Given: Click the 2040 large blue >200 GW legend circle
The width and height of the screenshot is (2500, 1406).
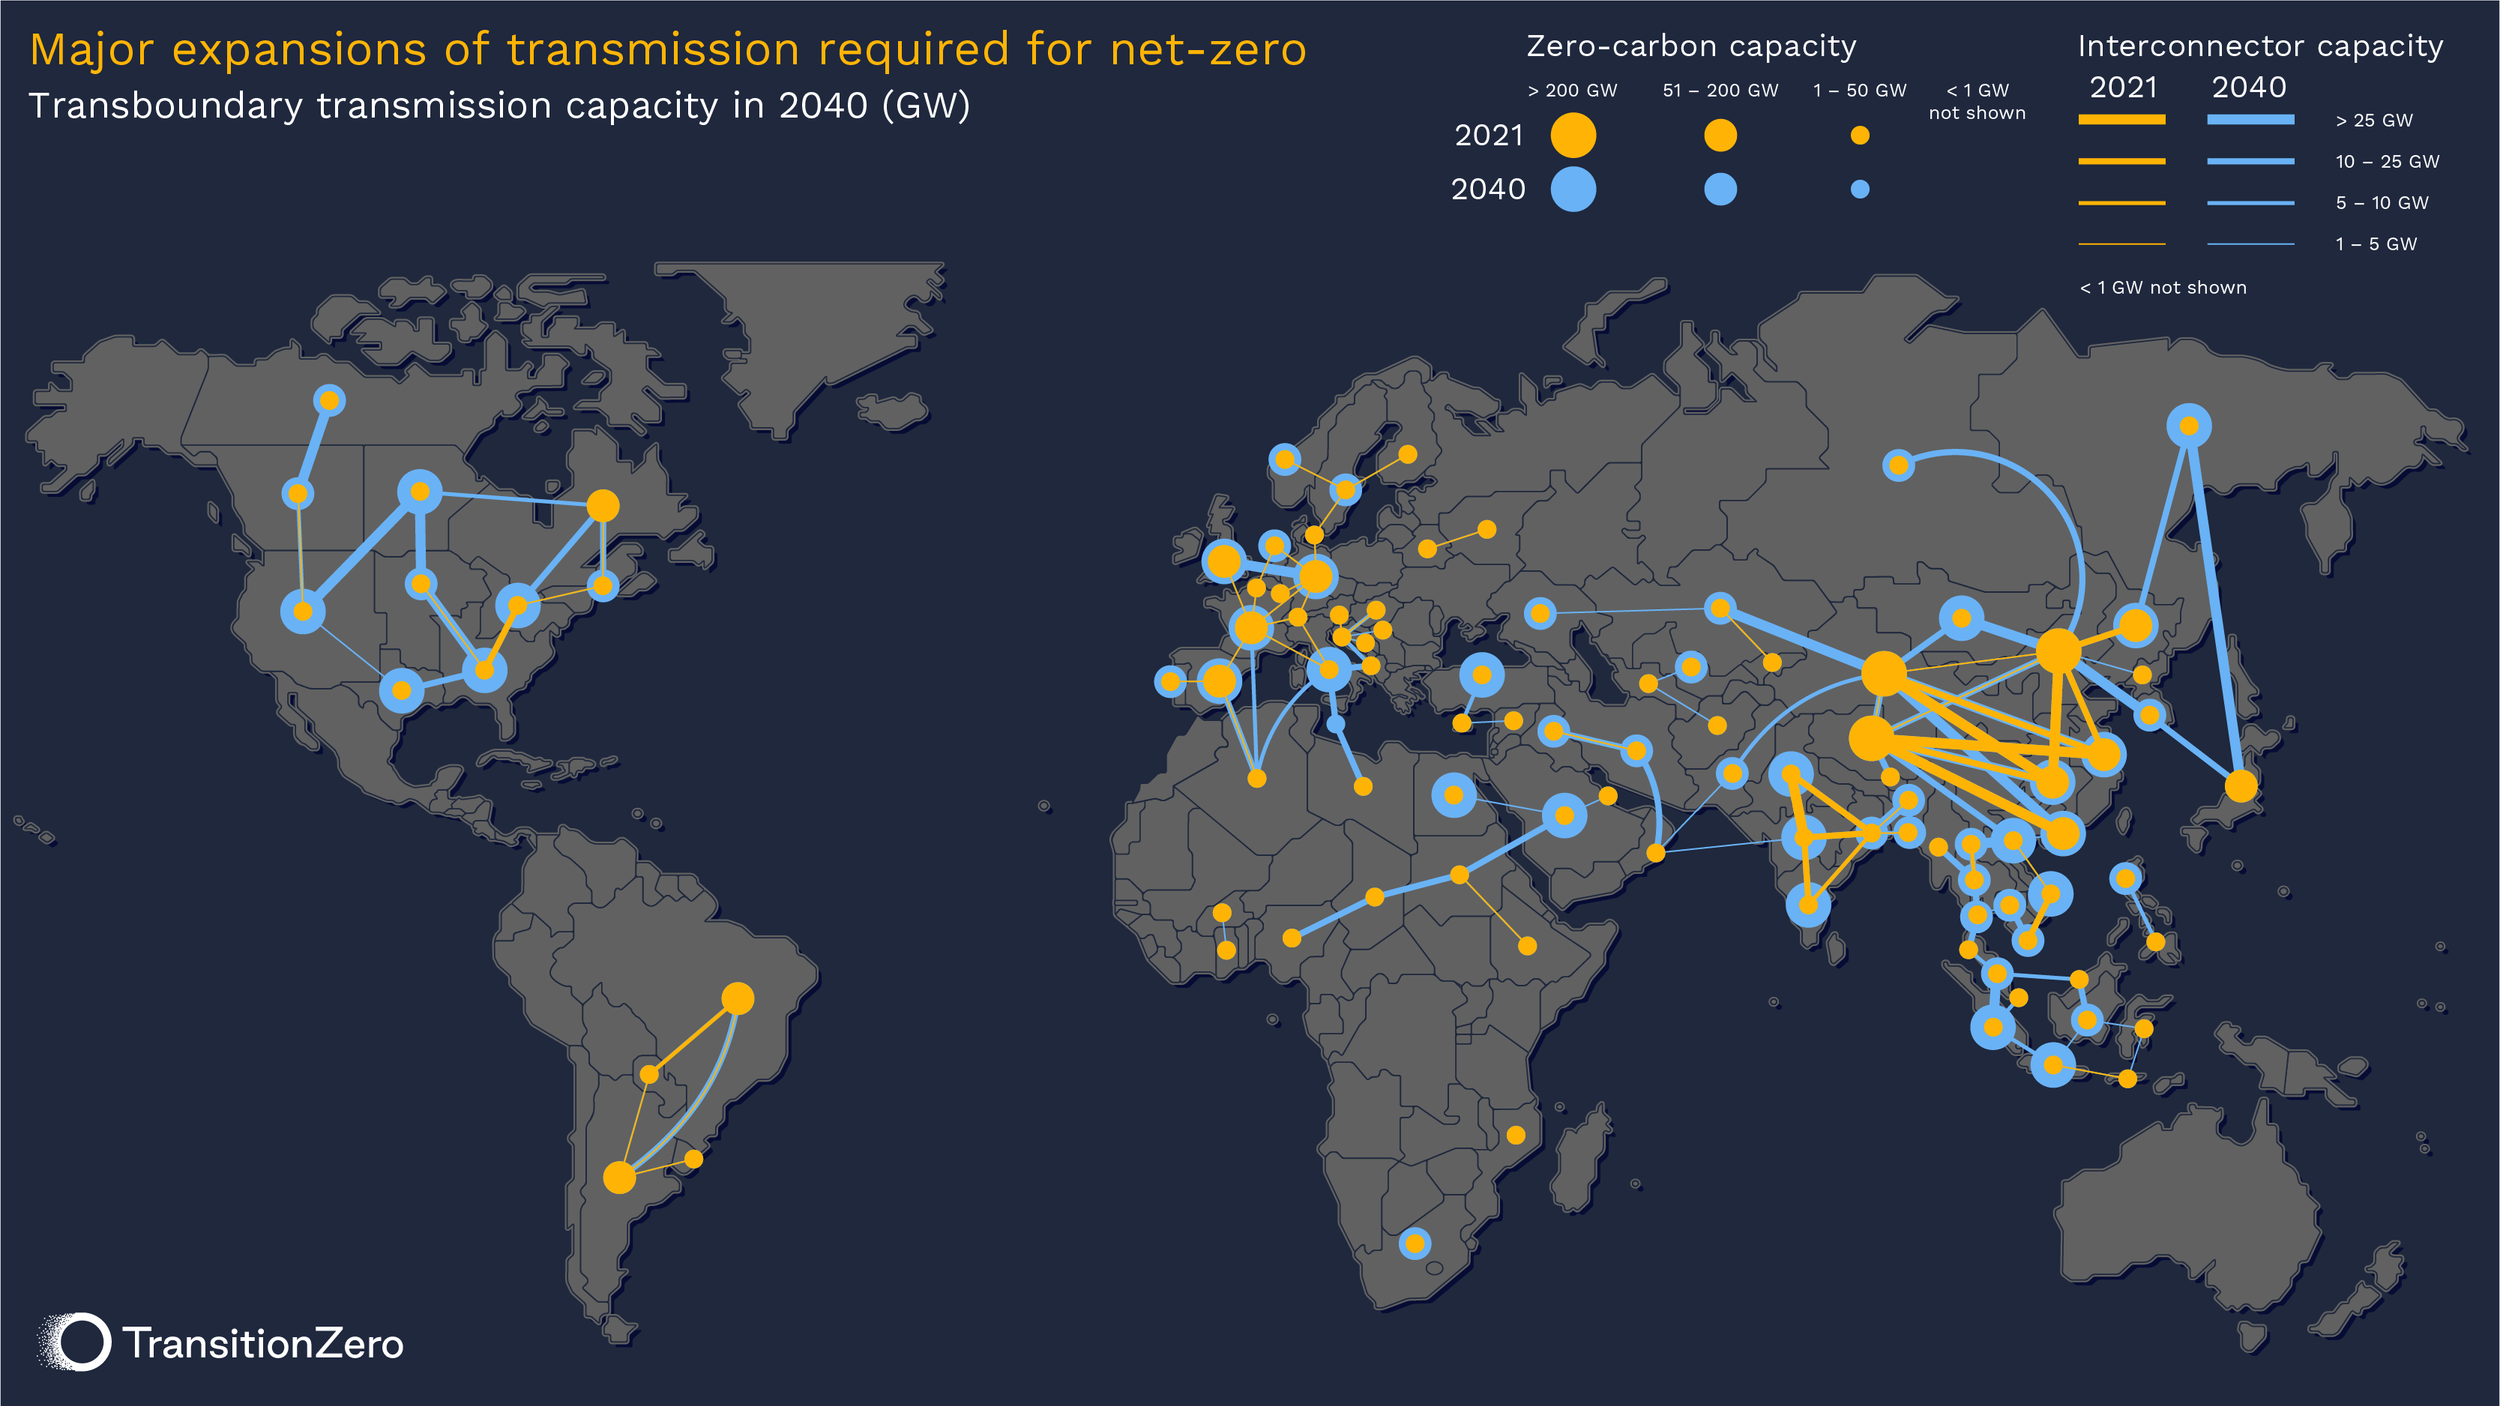Looking at the screenshot, I should click(1572, 189).
